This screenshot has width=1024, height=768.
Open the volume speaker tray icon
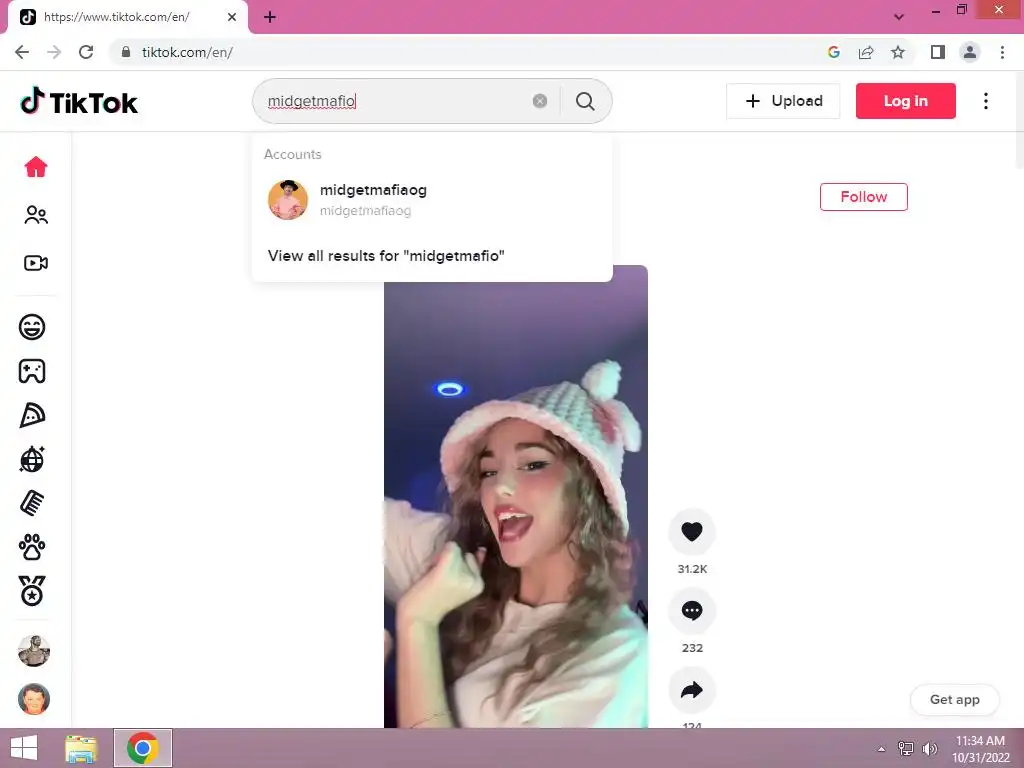pos(929,749)
